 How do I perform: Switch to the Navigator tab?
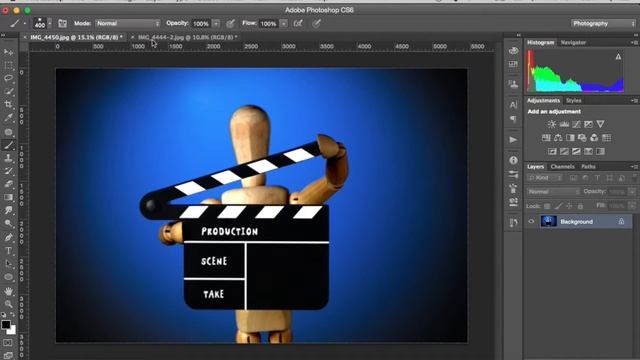tap(573, 42)
